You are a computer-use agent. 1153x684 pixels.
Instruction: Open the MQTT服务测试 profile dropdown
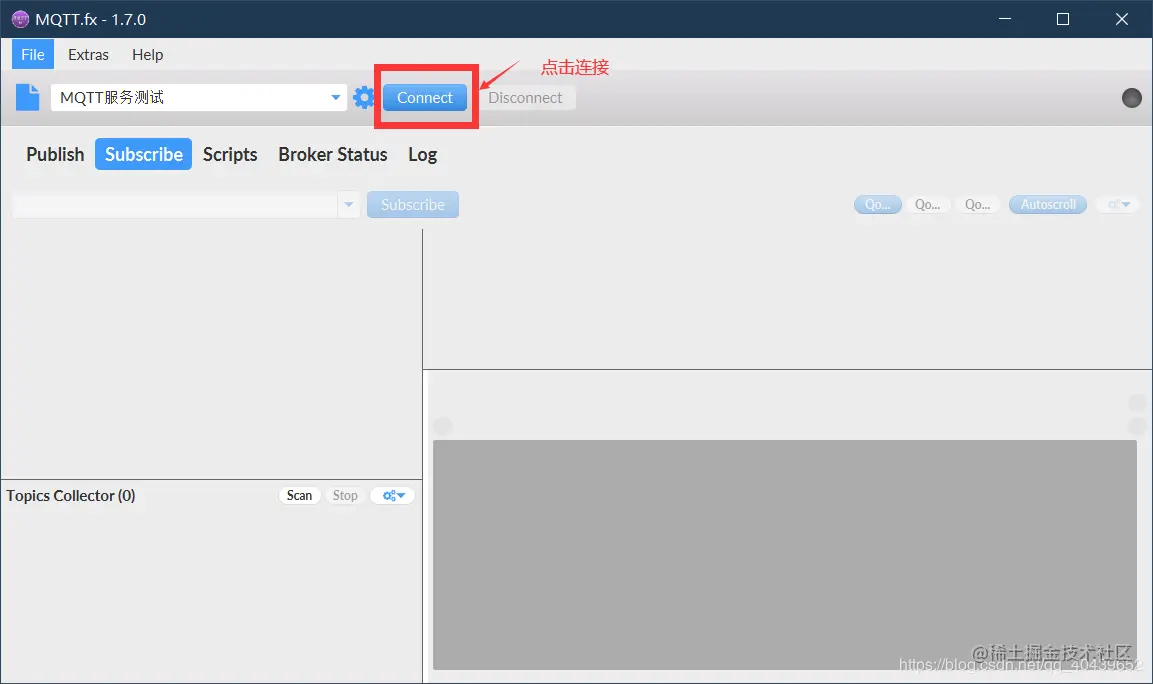pos(335,97)
